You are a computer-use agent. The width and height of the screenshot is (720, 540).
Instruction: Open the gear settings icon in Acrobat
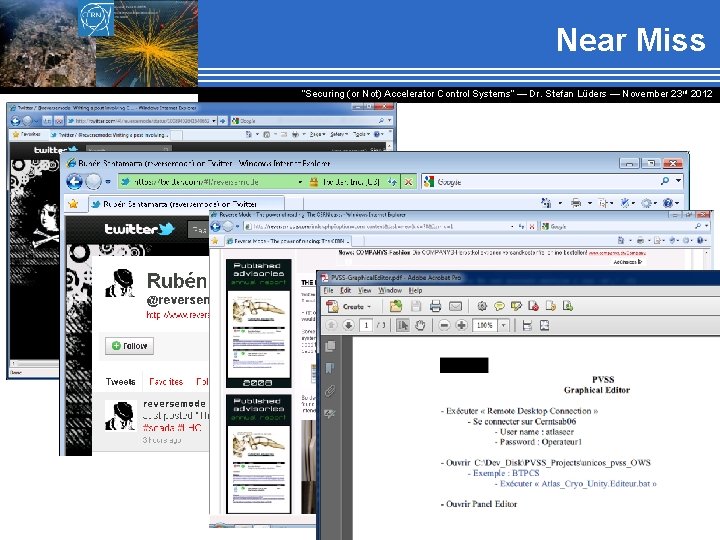482,306
